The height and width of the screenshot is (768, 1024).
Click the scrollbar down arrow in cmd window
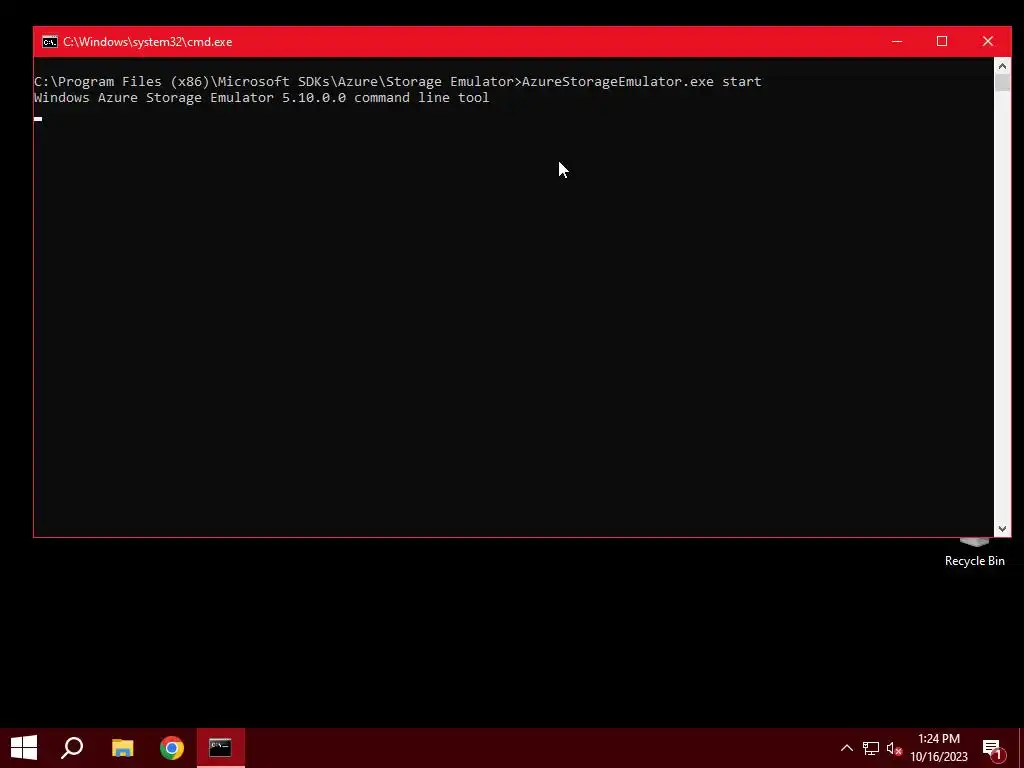point(1002,528)
